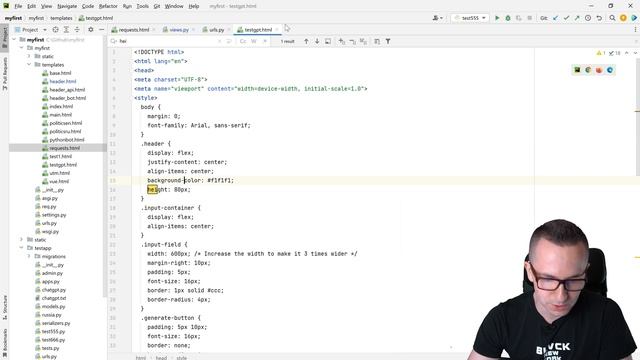
Task: Open the Navigate menu
Action: click(67, 6)
